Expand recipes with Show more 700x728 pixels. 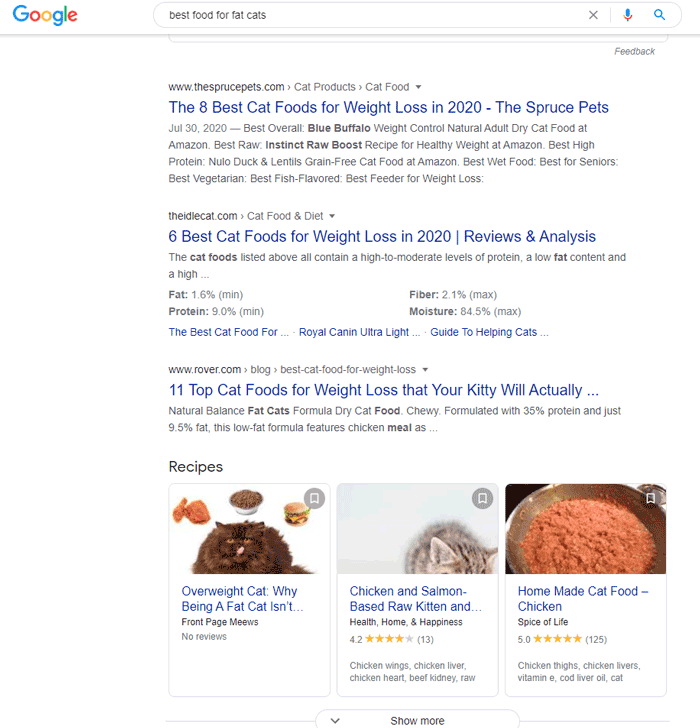[x=417, y=720]
